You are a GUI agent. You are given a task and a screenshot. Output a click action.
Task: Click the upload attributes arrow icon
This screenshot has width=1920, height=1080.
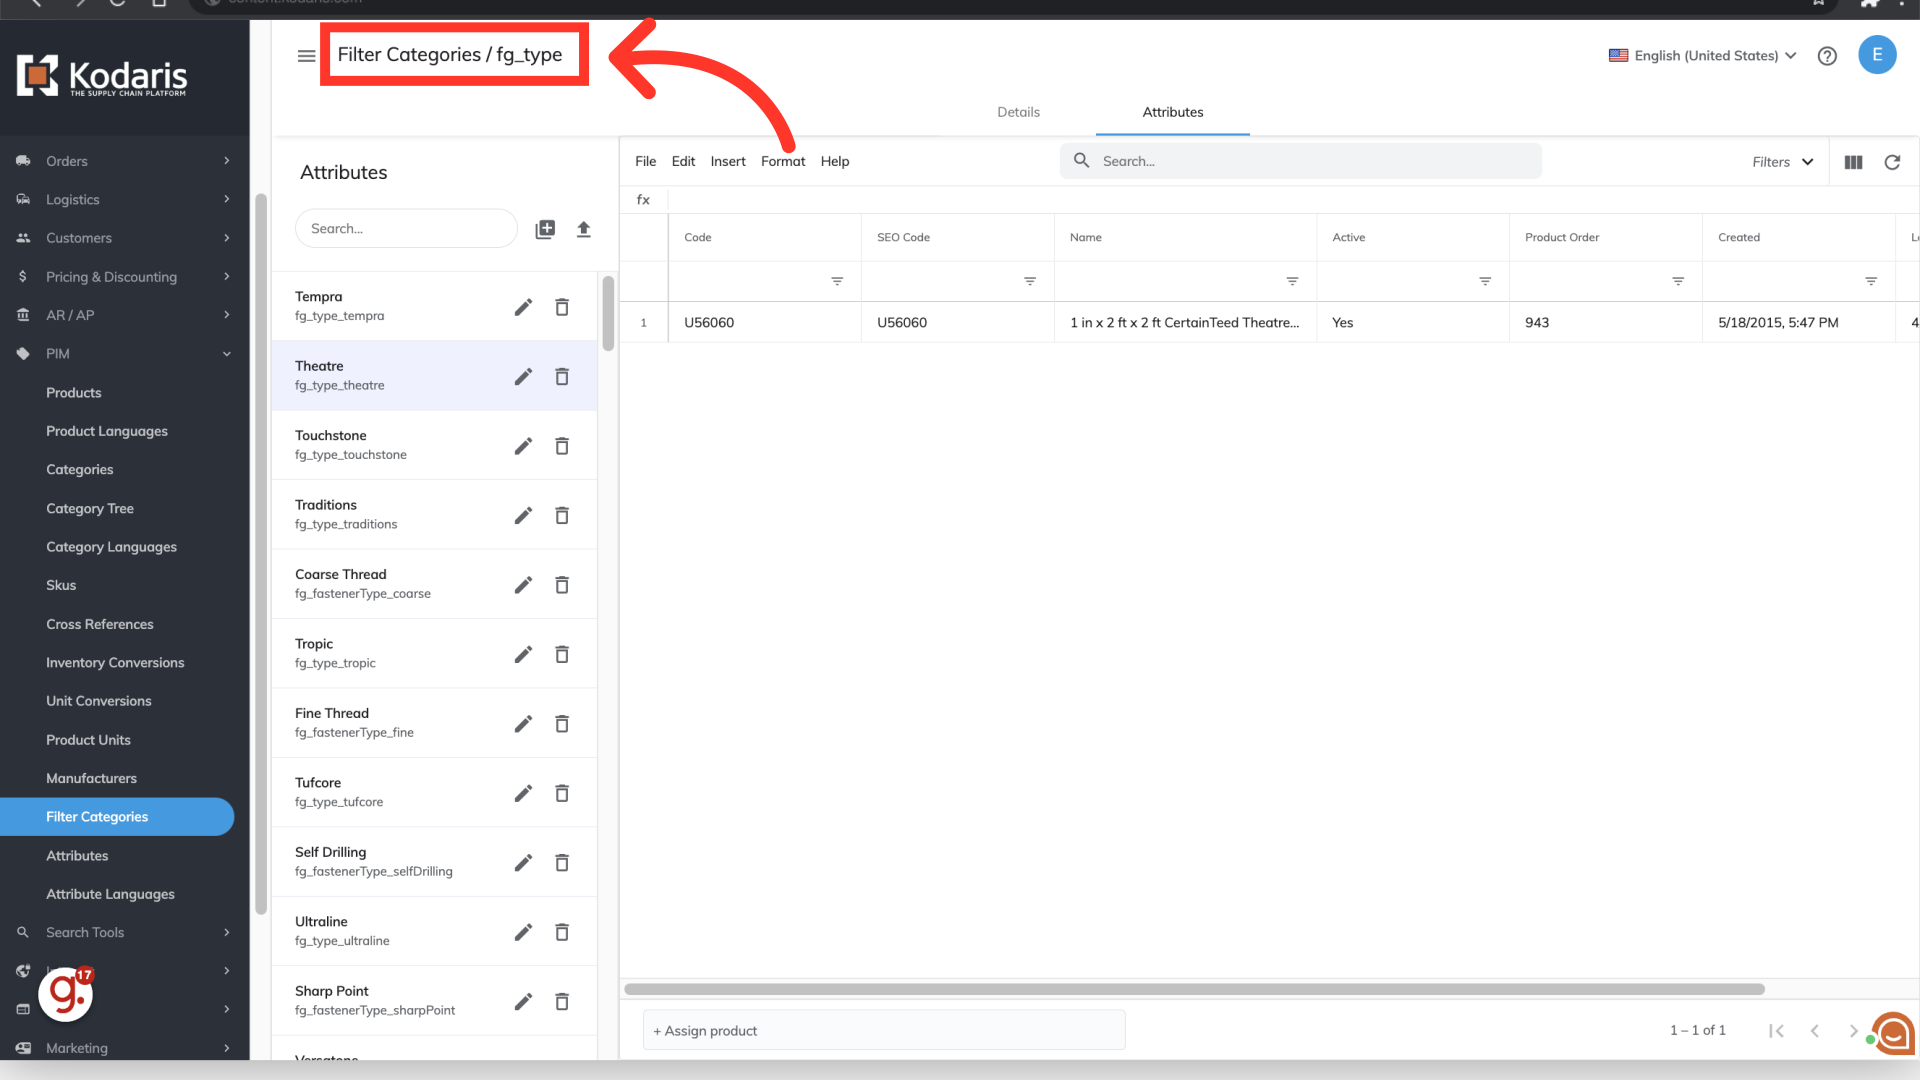click(x=584, y=229)
